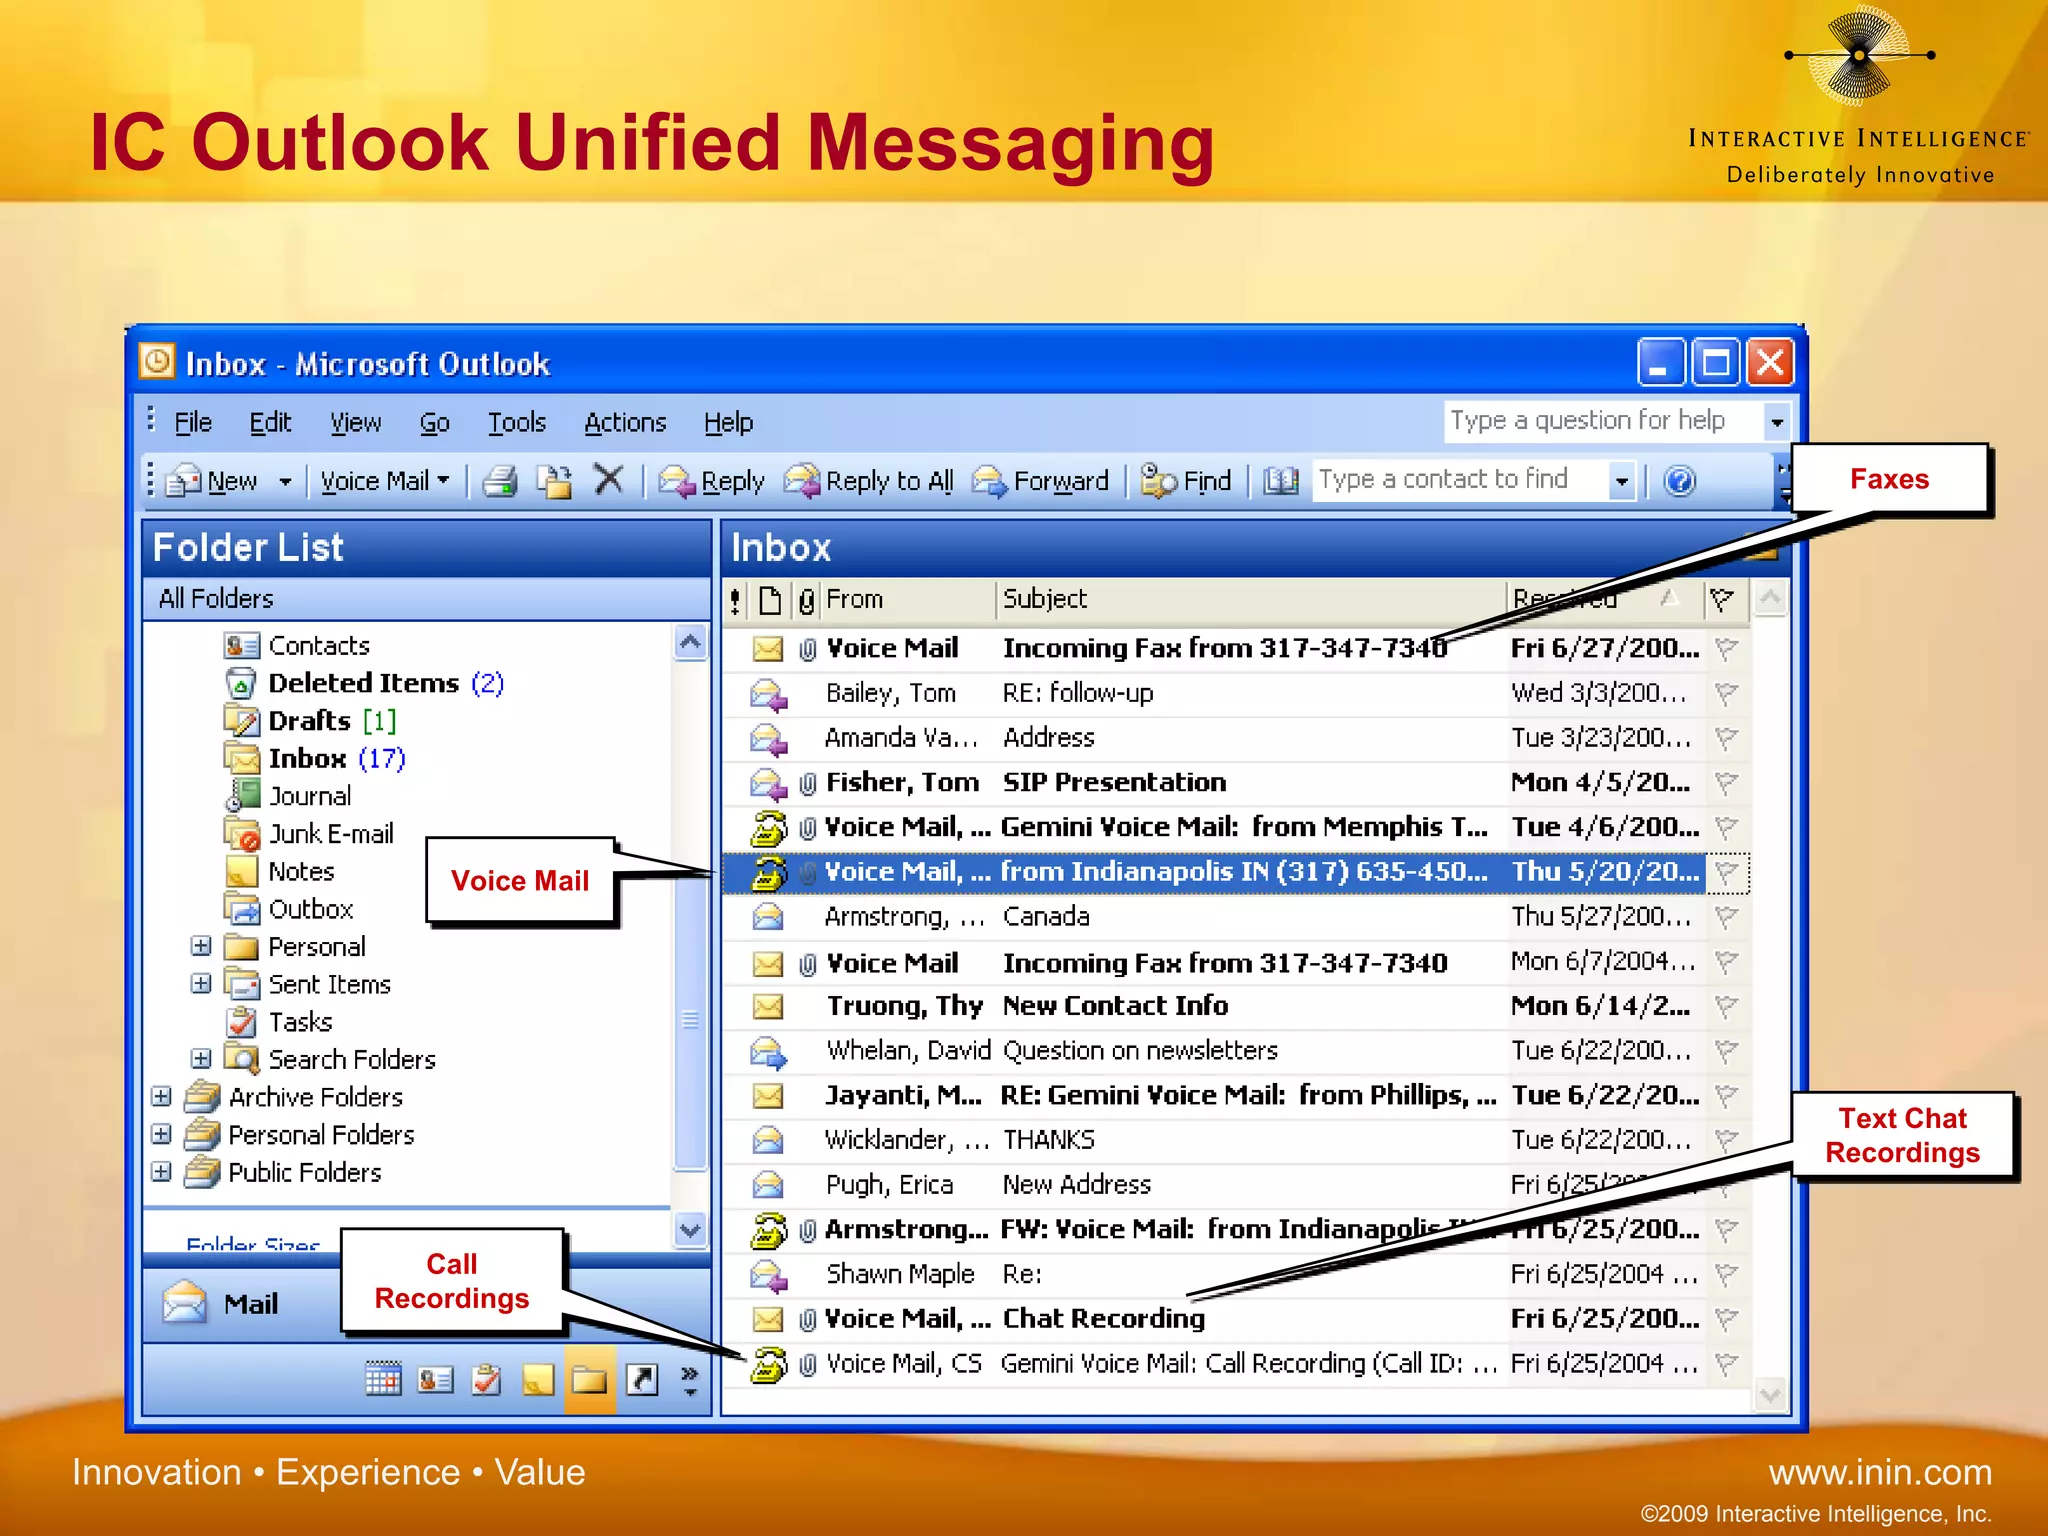2048x1536 pixels.
Task: Sort by the Subject column header
Action: pos(1250,600)
